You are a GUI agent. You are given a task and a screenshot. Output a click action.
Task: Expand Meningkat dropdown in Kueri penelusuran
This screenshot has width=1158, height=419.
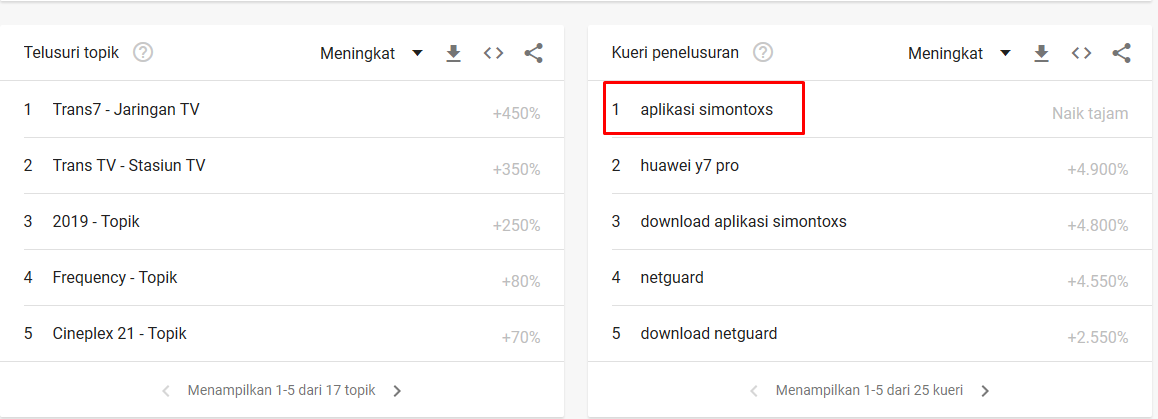tap(960, 53)
